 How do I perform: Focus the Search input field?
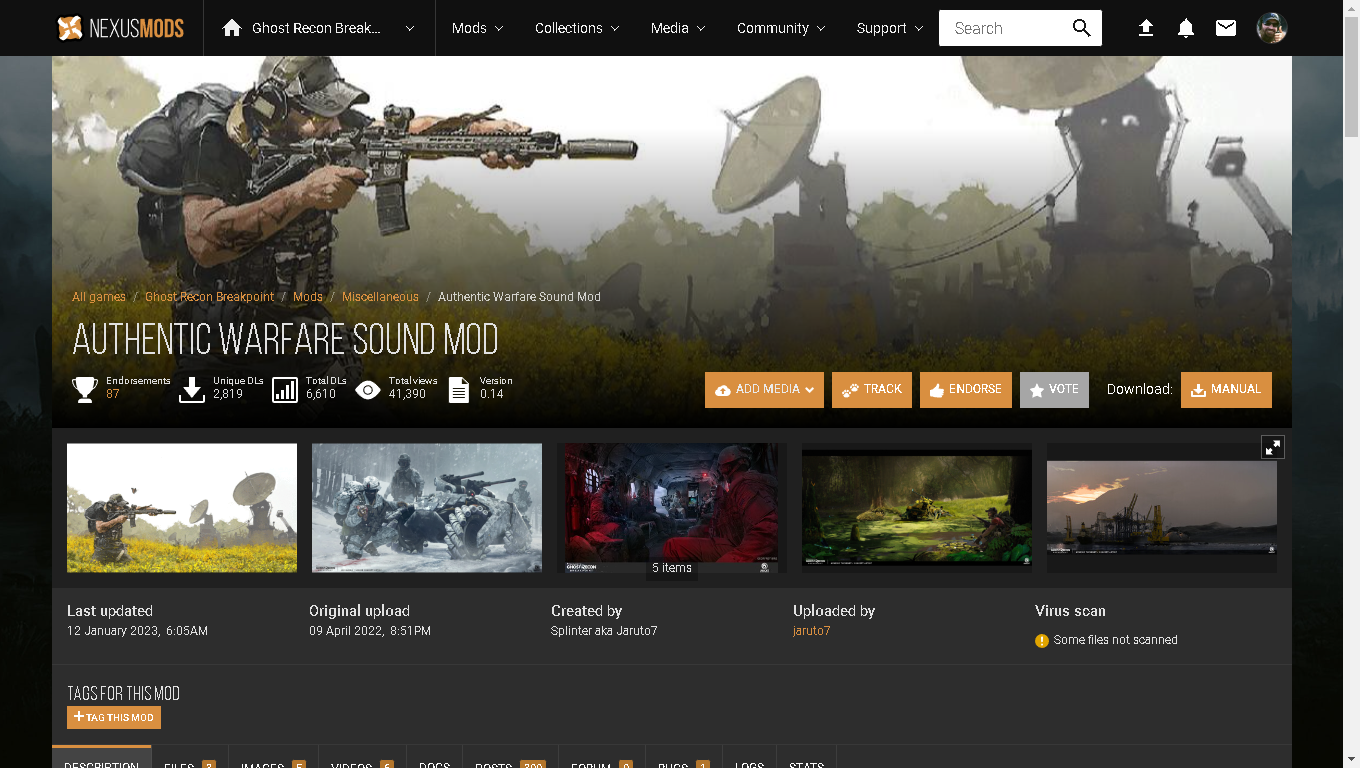point(1004,28)
